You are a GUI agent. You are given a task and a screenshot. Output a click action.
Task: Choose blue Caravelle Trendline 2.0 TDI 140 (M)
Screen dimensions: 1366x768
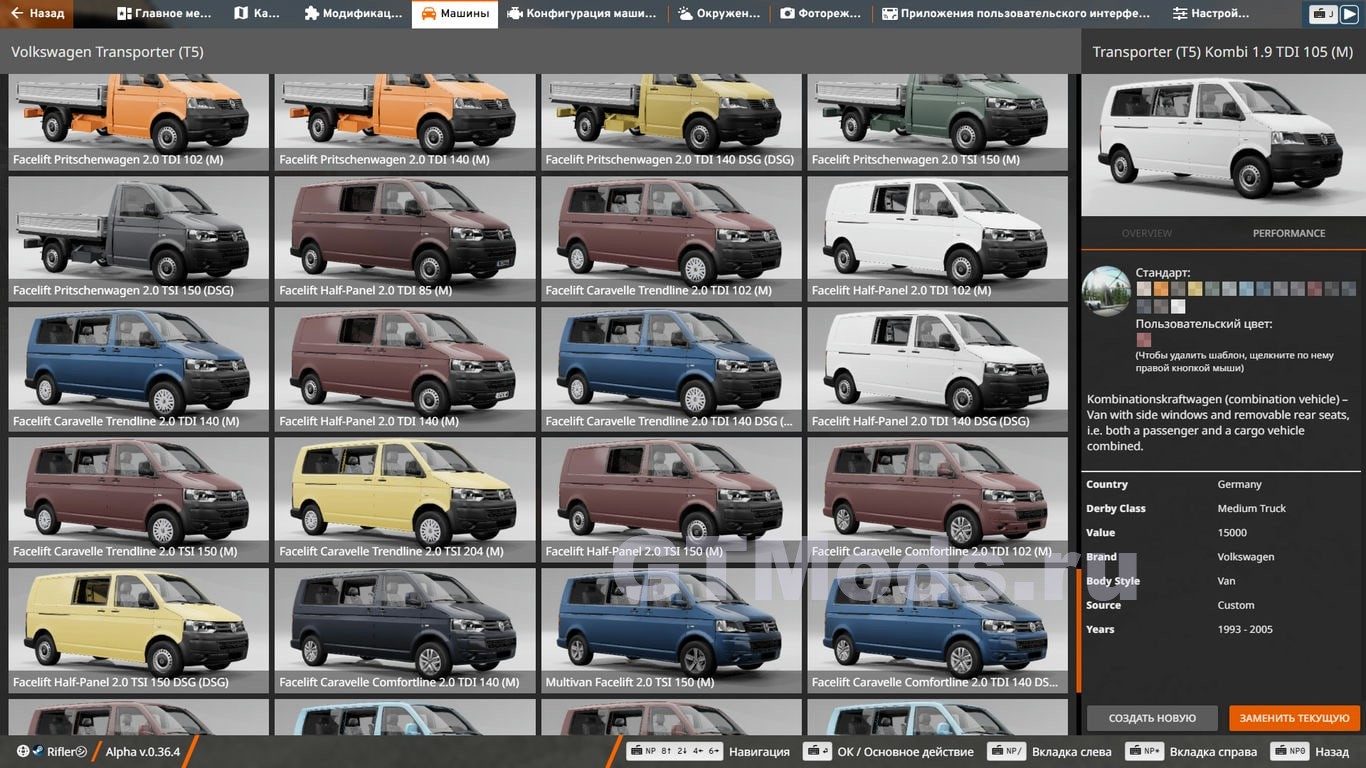click(139, 369)
